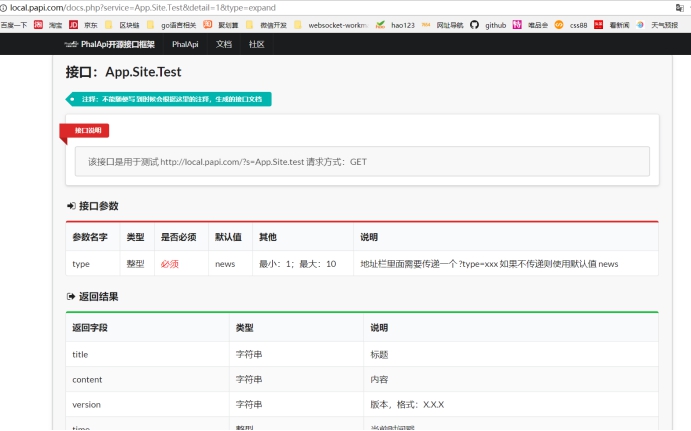Open the go语言相关 bookmark folder
The image size is (691, 431).
pyautogui.click(x=150, y=25)
